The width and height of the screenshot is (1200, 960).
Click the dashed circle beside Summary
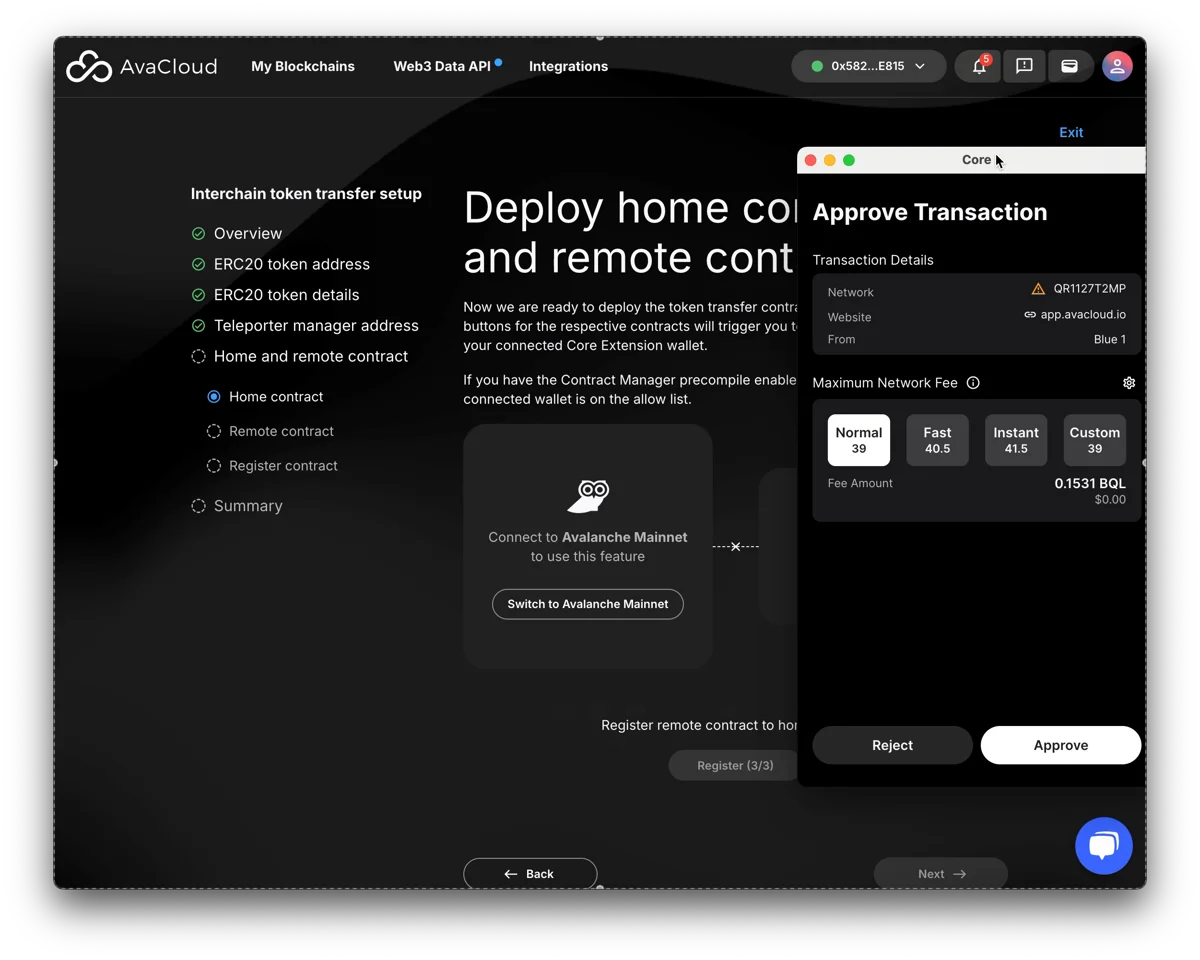pyautogui.click(x=198, y=506)
